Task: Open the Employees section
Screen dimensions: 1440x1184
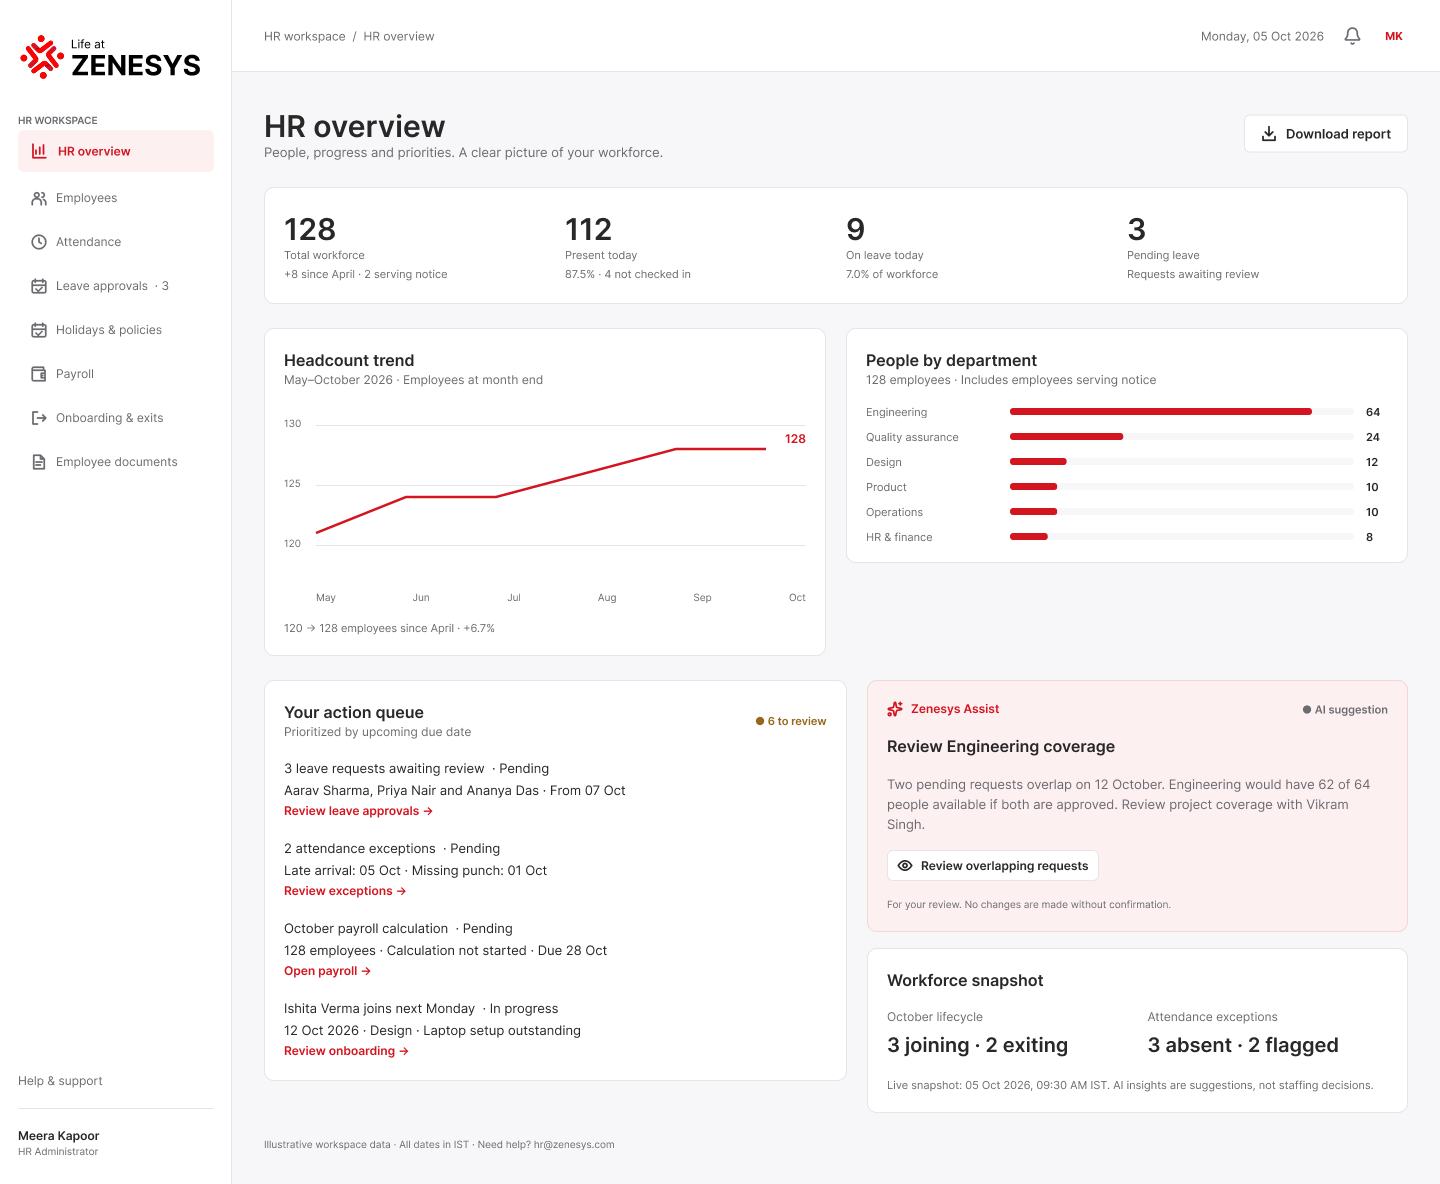Action: click(x=116, y=198)
